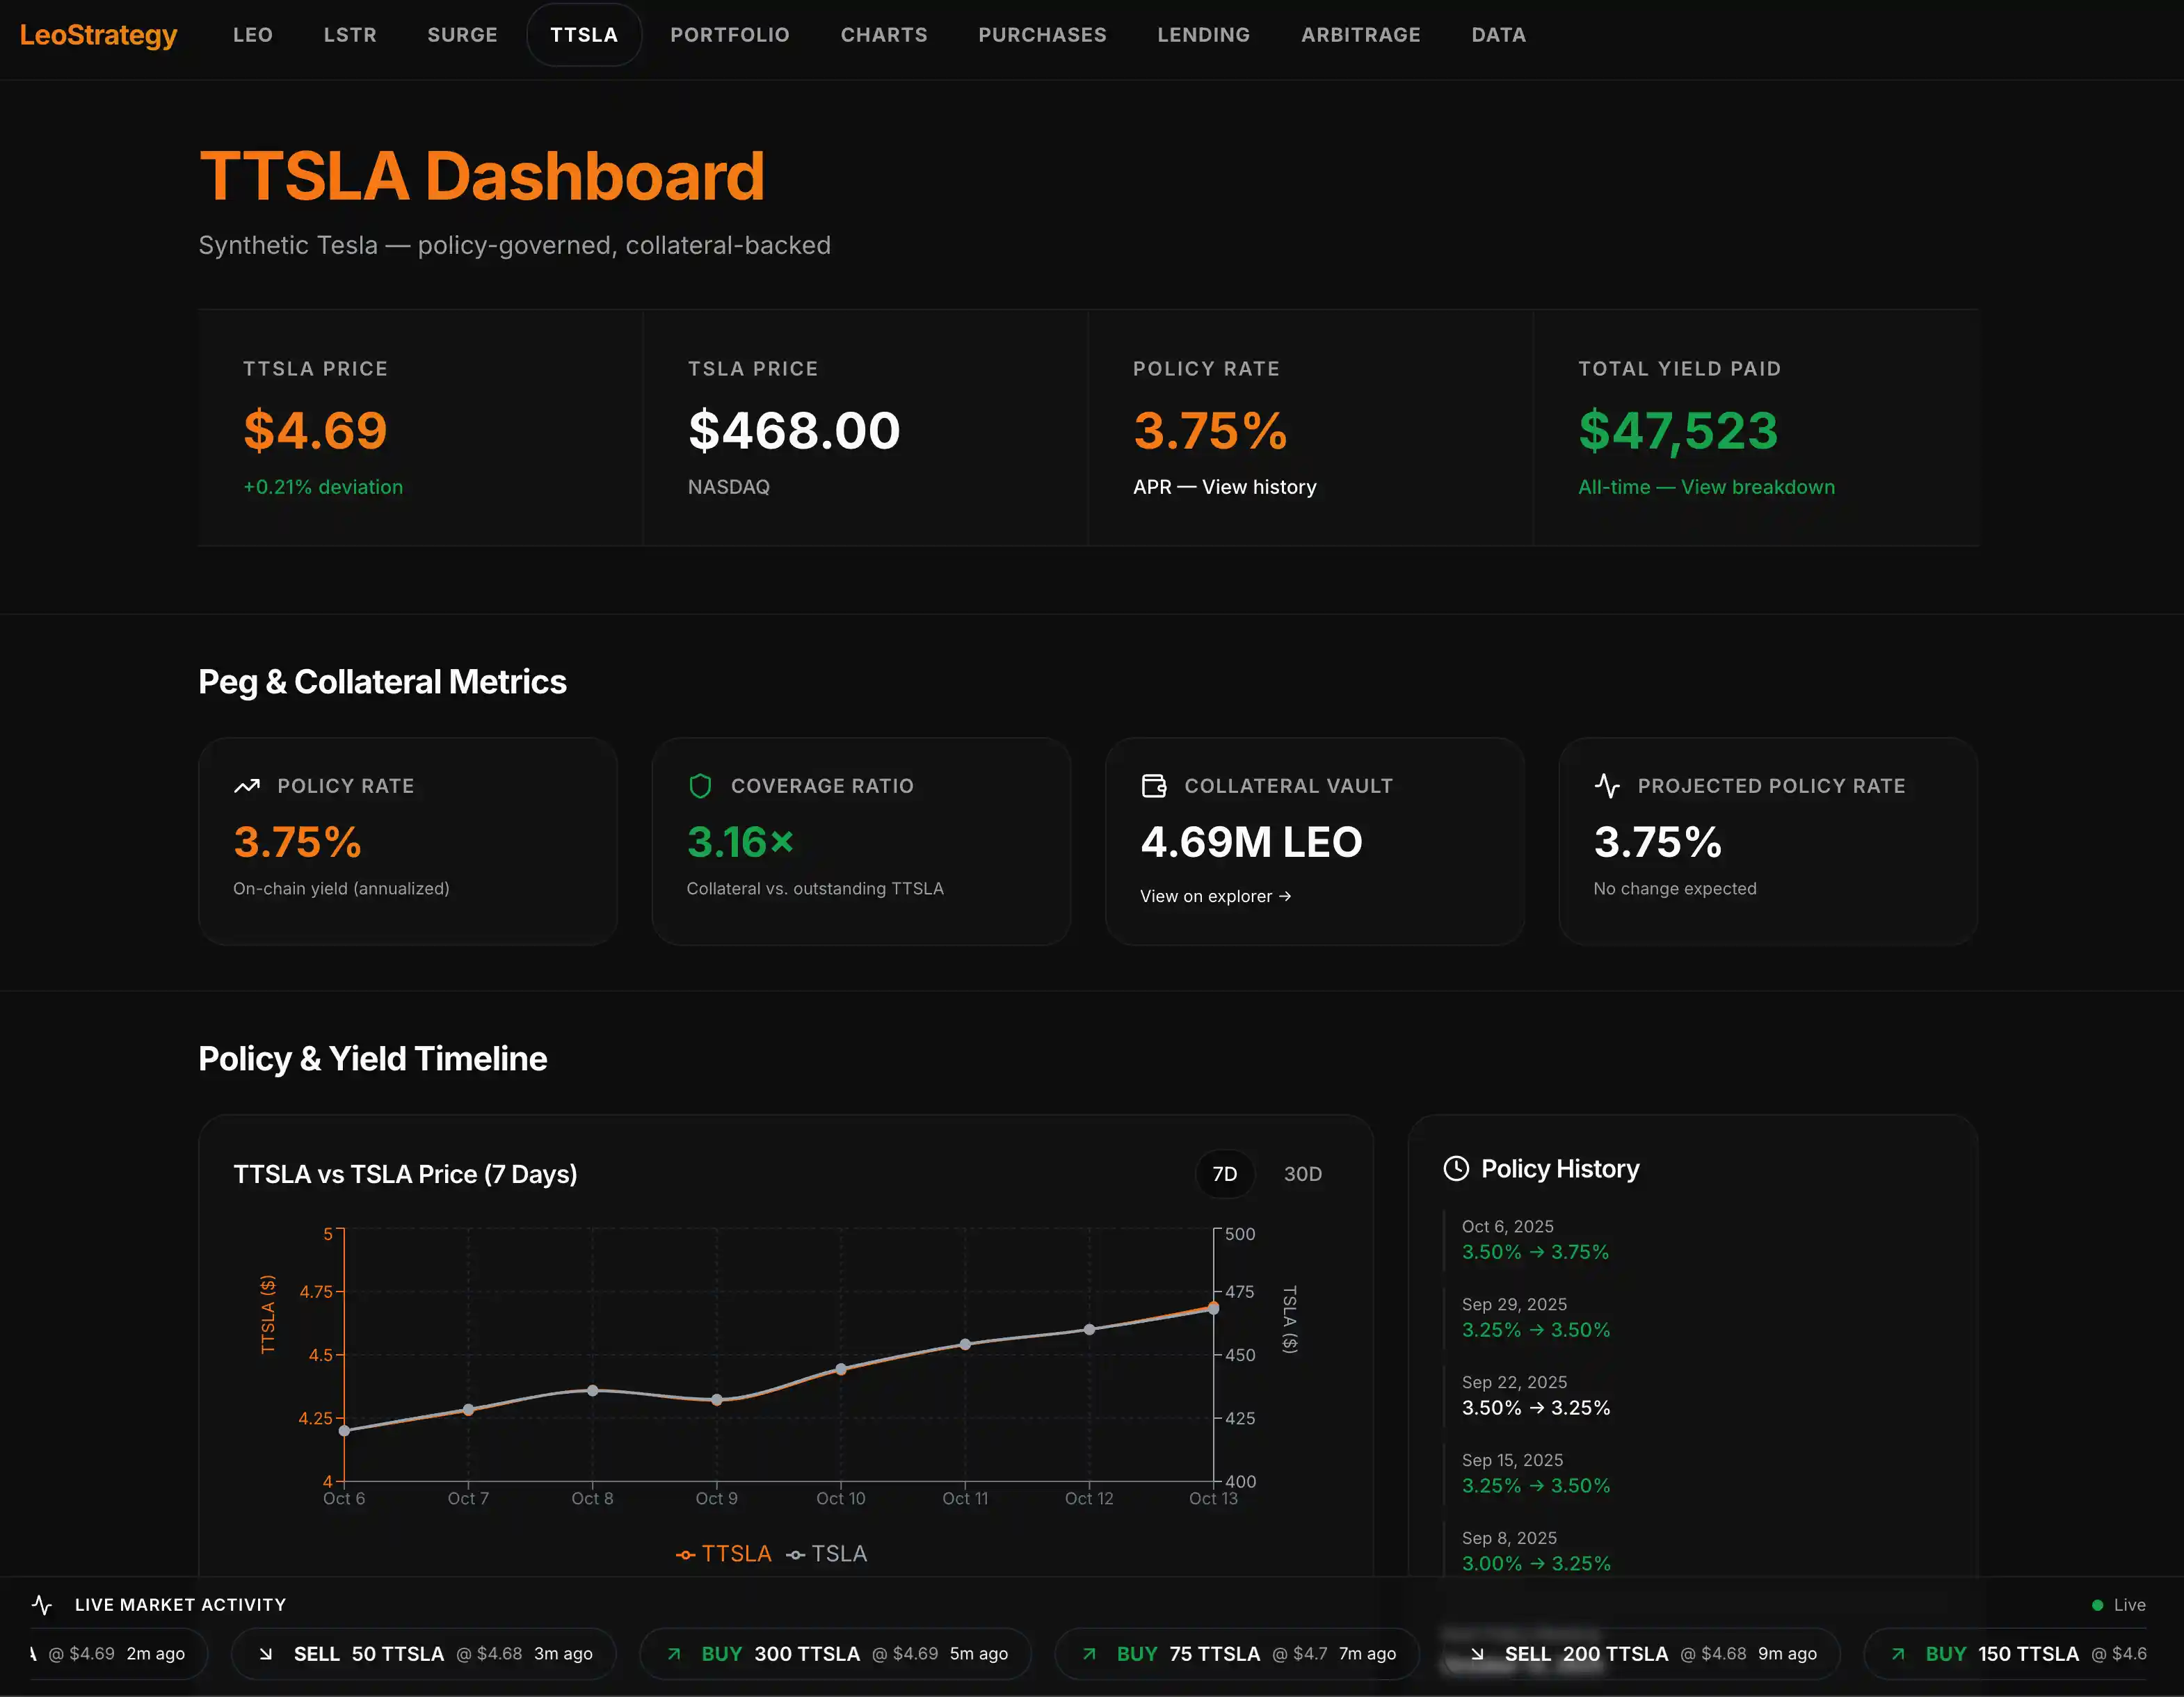Open the SELL 50 TTSLA activity entry
This screenshot has height=1697, width=2184.
pyautogui.click(x=423, y=1654)
